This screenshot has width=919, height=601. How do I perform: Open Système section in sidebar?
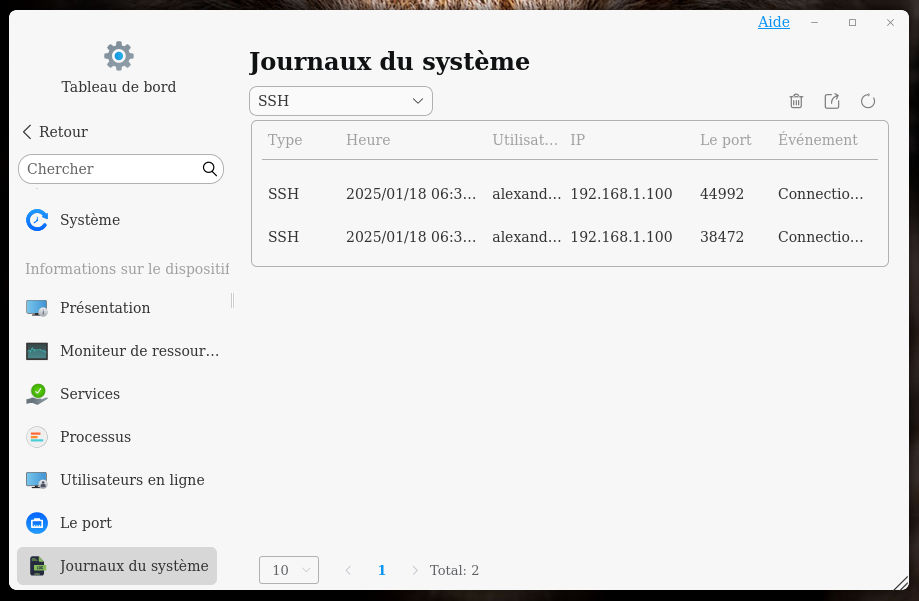[90, 220]
